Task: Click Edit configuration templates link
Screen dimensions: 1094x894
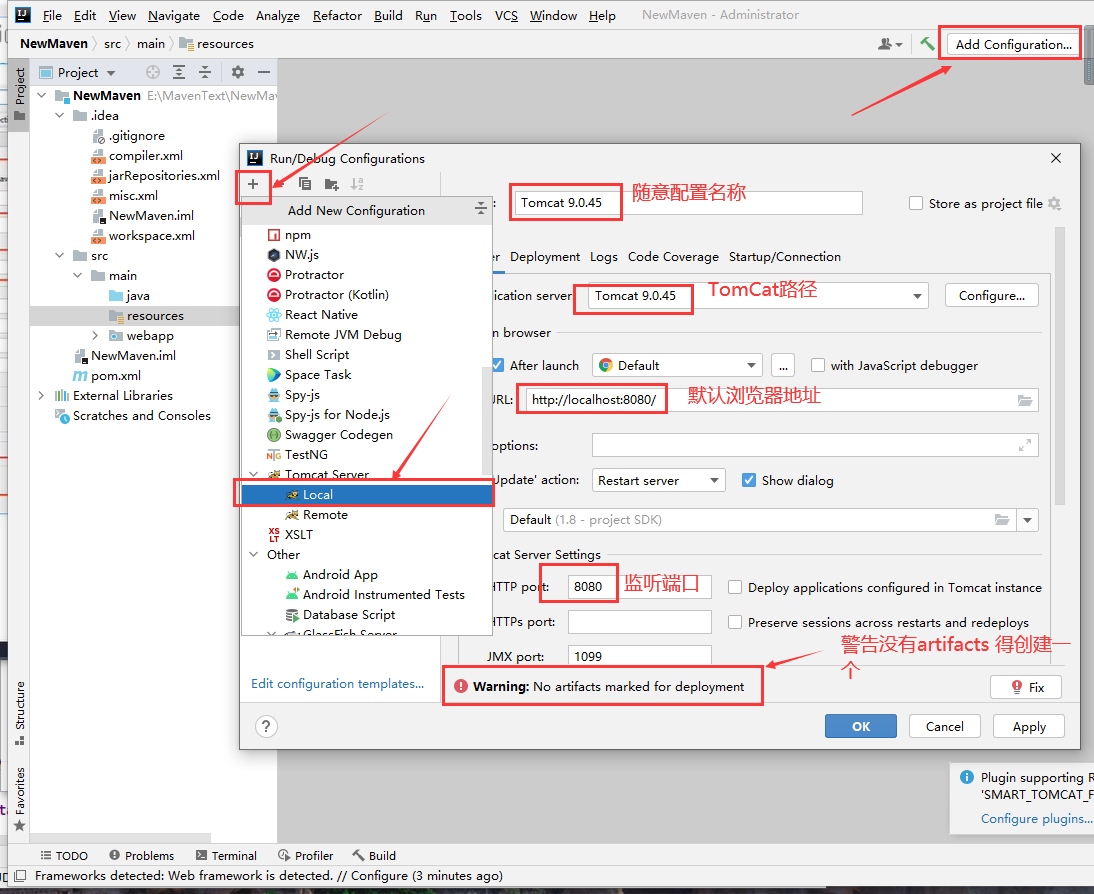Action: click(337, 683)
